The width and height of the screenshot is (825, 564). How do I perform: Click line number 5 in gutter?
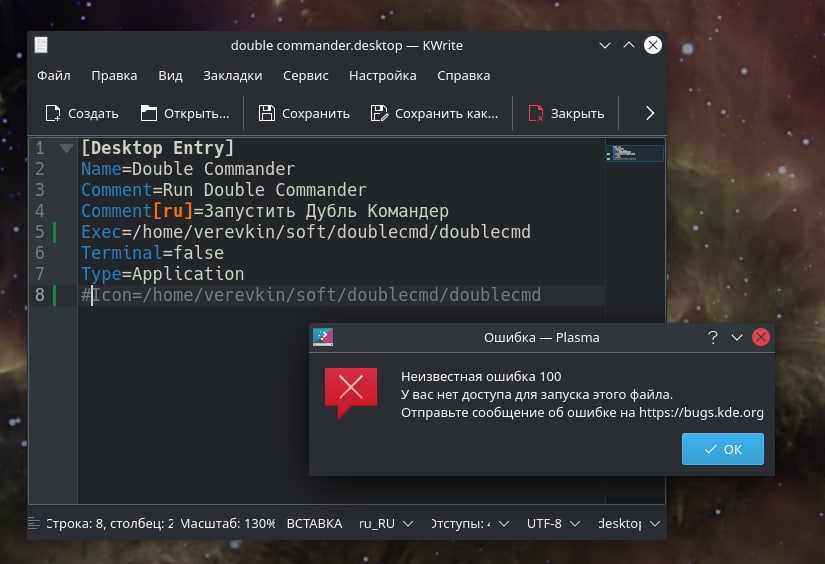[40, 232]
